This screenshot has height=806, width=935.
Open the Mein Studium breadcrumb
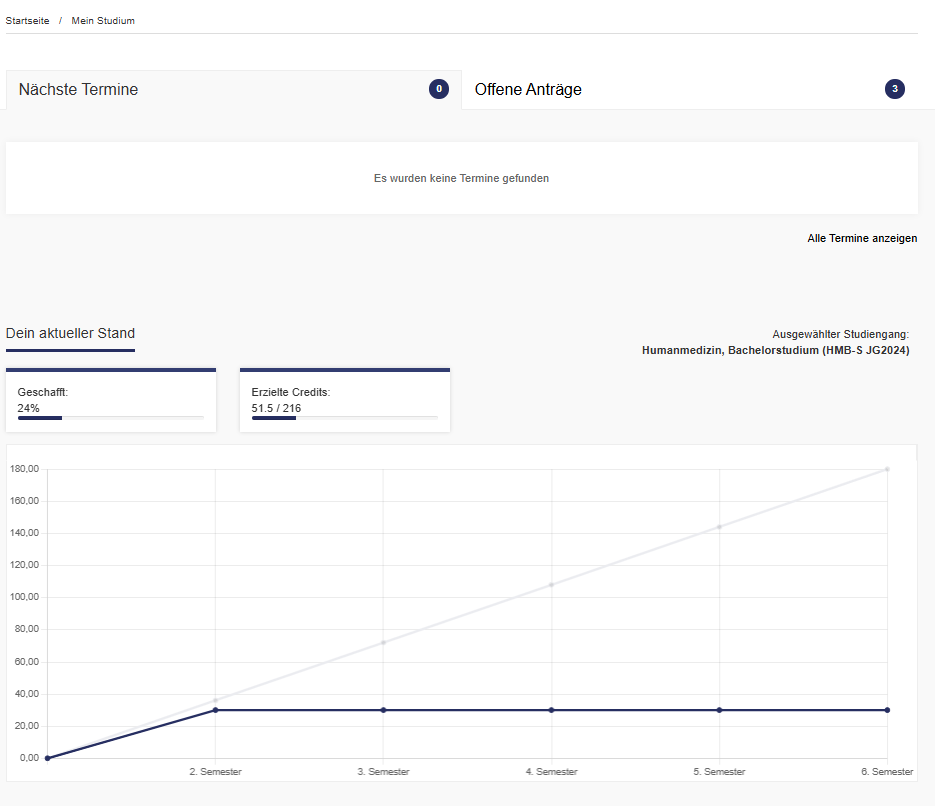pyautogui.click(x=103, y=21)
